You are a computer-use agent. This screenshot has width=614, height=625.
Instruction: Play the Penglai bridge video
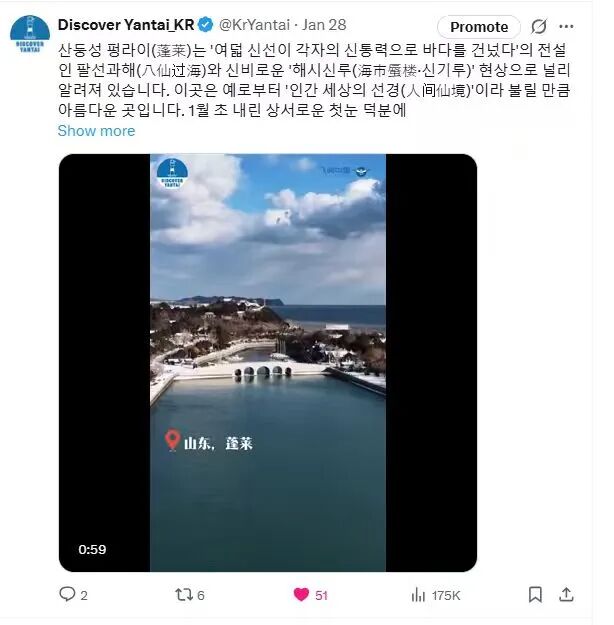(x=268, y=363)
